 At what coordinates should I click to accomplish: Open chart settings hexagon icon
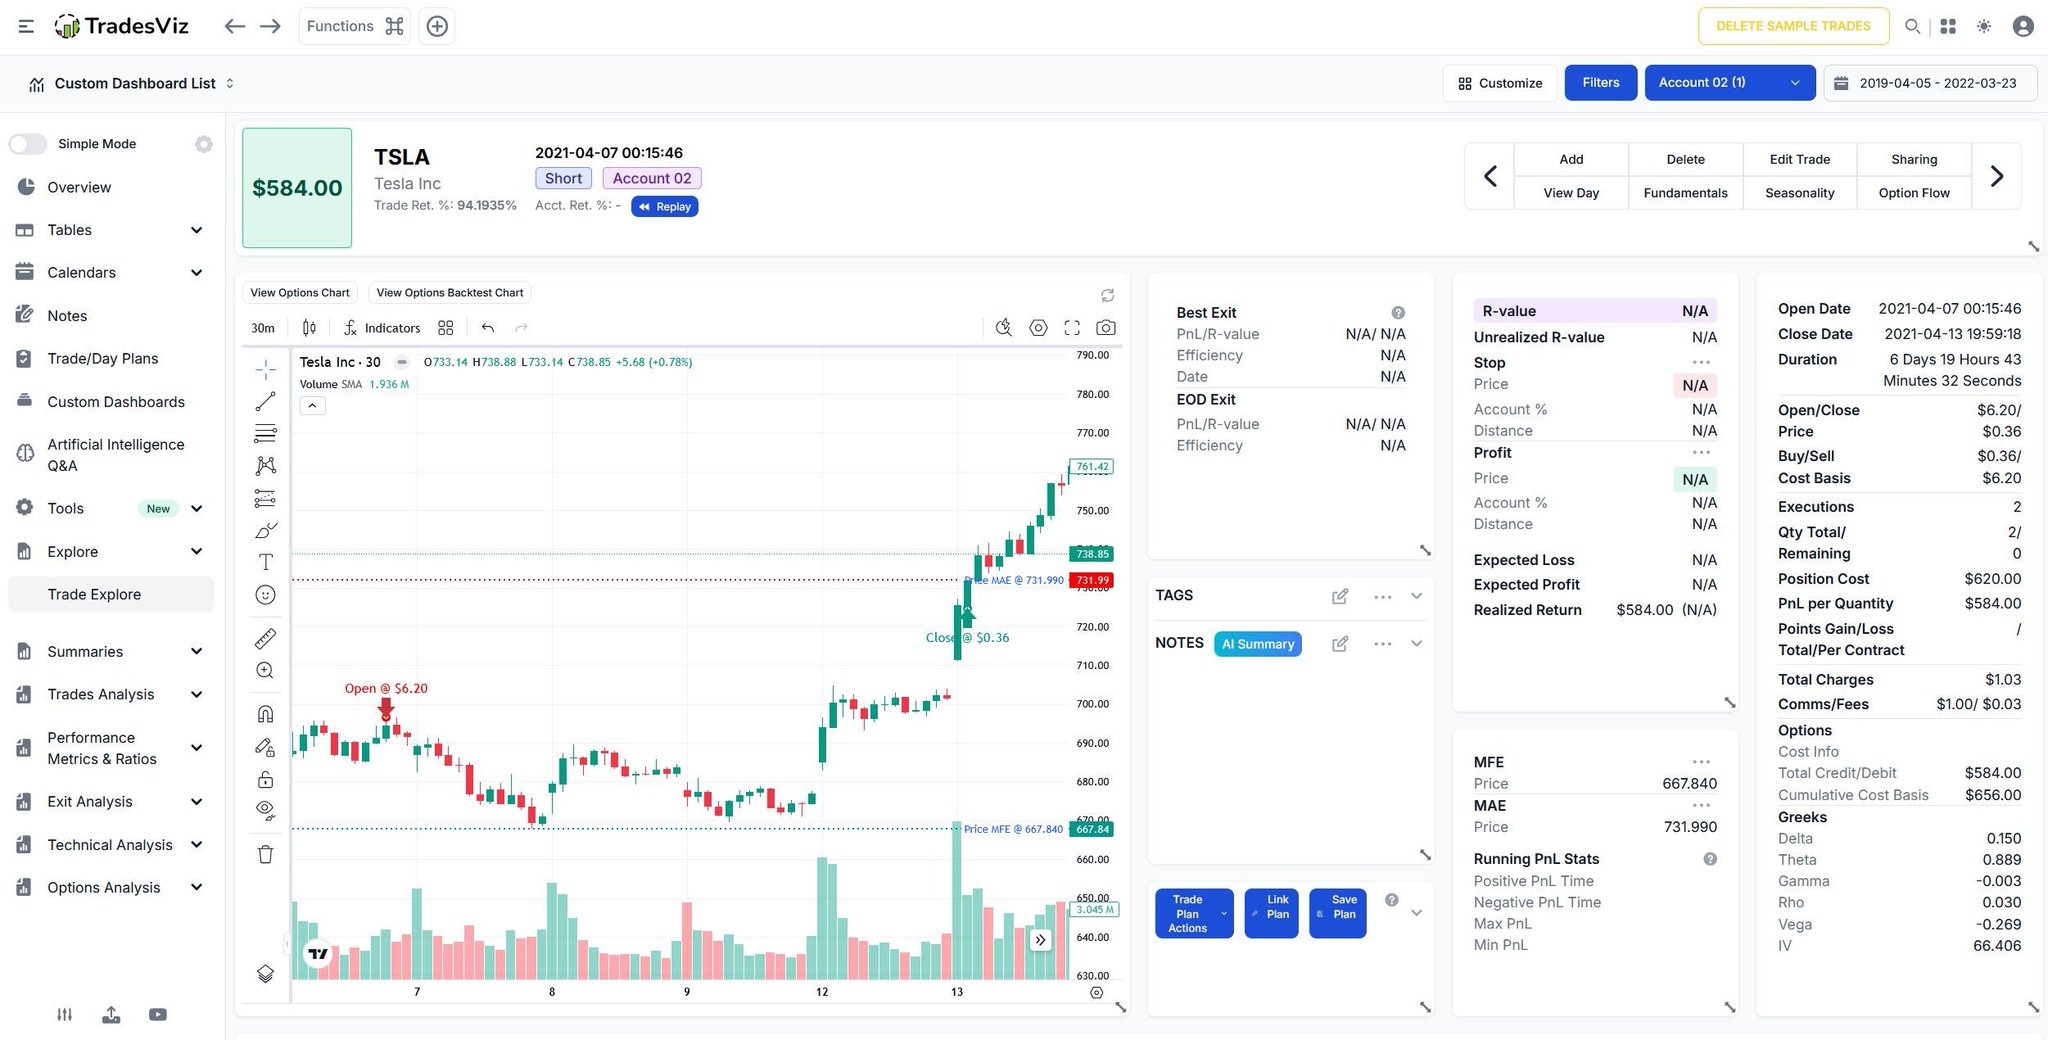[1038, 327]
